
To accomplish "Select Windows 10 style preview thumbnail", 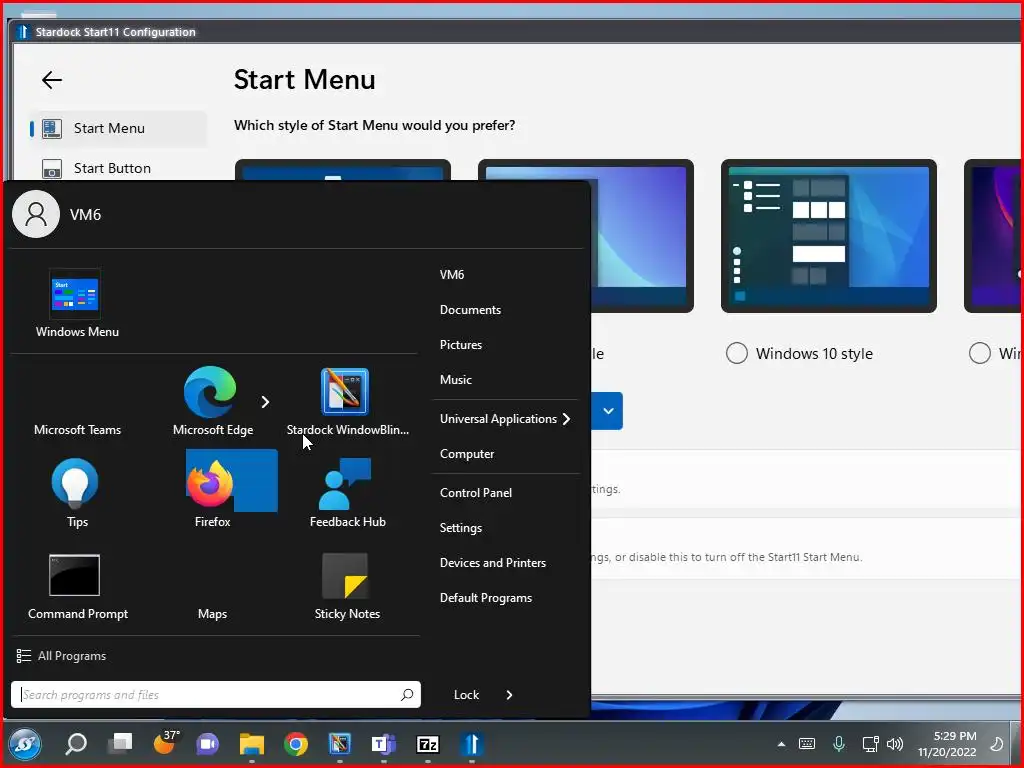I will tap(829, 236).
